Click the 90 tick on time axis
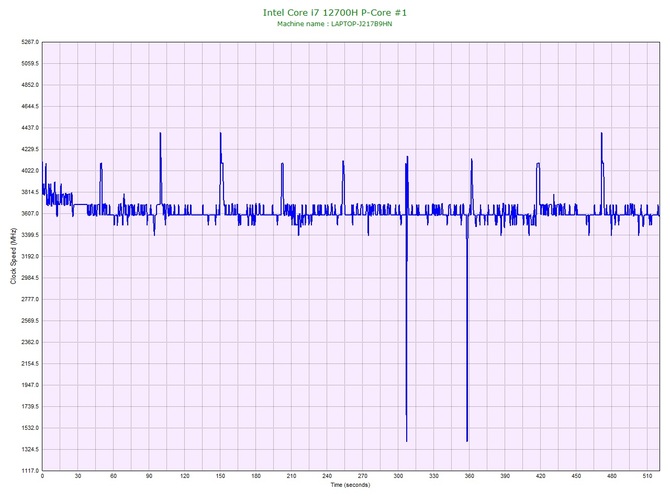 [149, 476]
